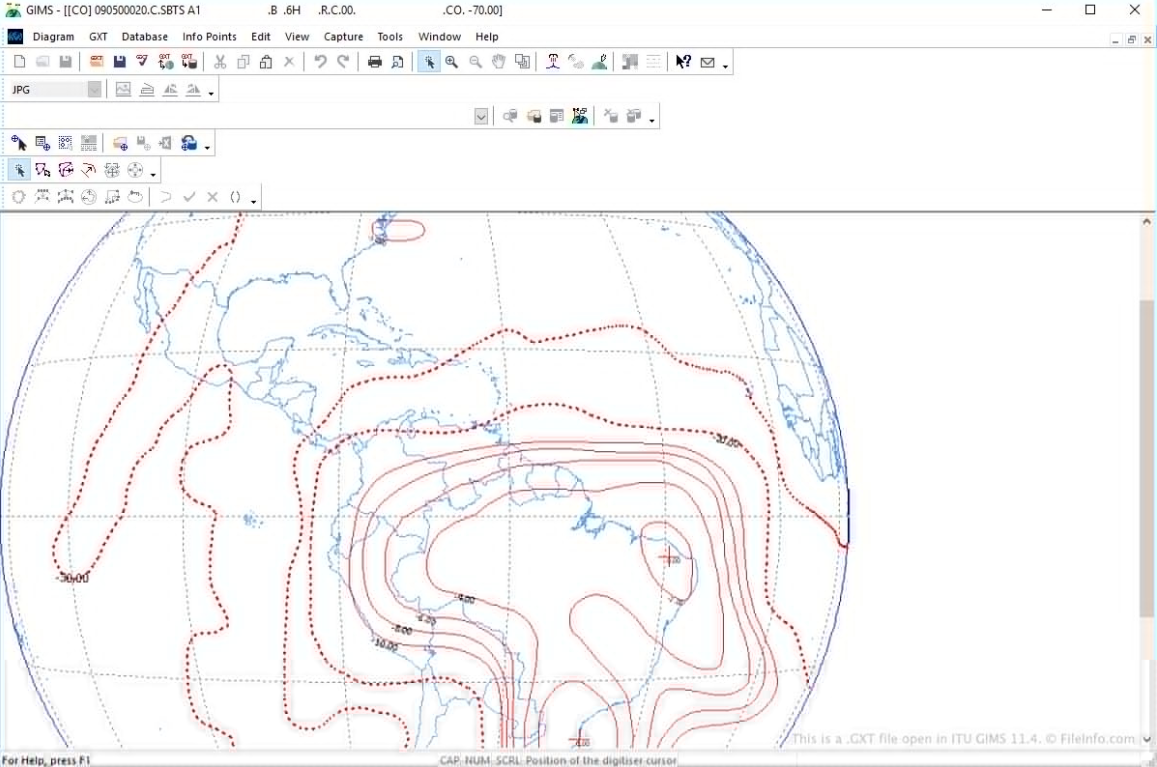Click the scissors Cut icon

[220, 62]
